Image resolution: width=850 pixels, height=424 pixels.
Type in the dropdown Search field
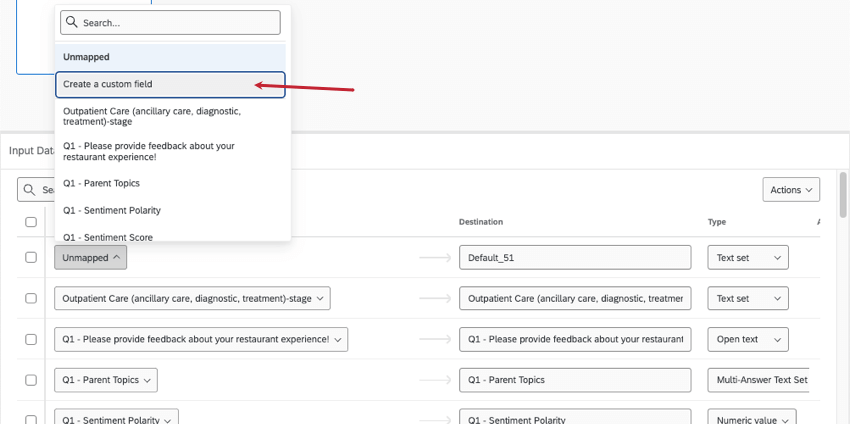click(x=180, y=23)
